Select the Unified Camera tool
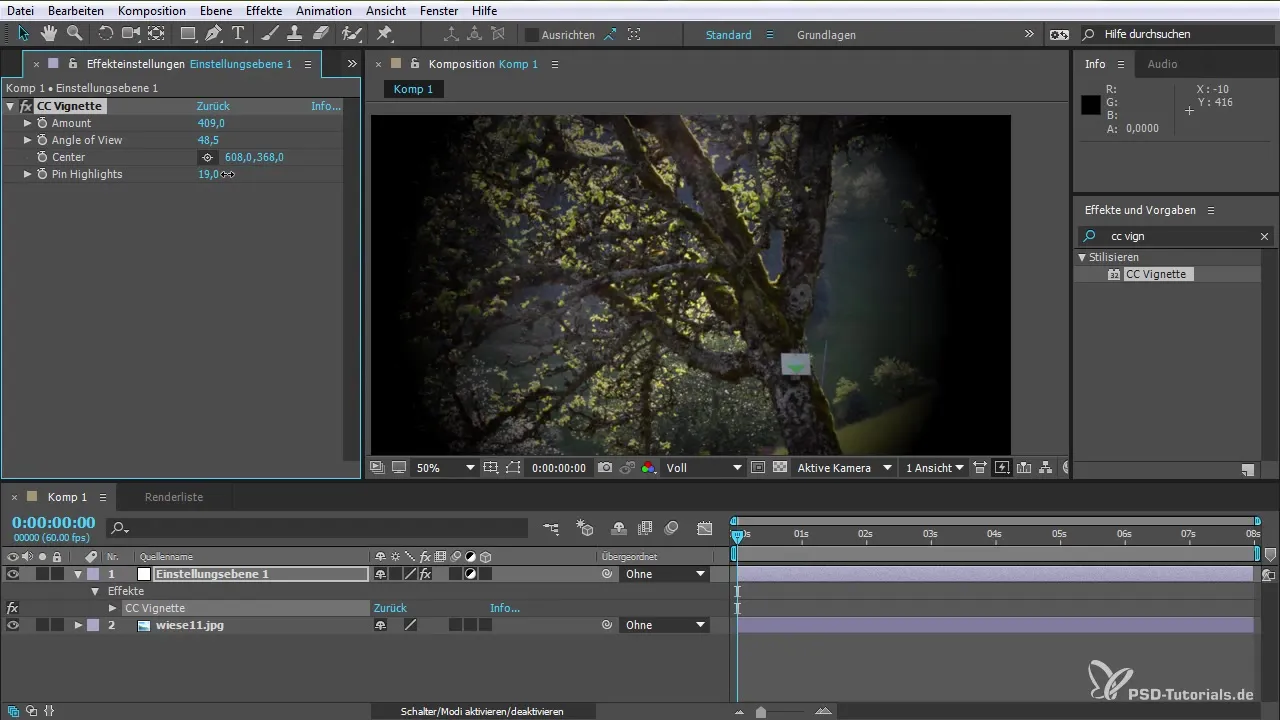Image resolution: width=1280 pixels, height=720 pixels. click(x=131, y=34)
